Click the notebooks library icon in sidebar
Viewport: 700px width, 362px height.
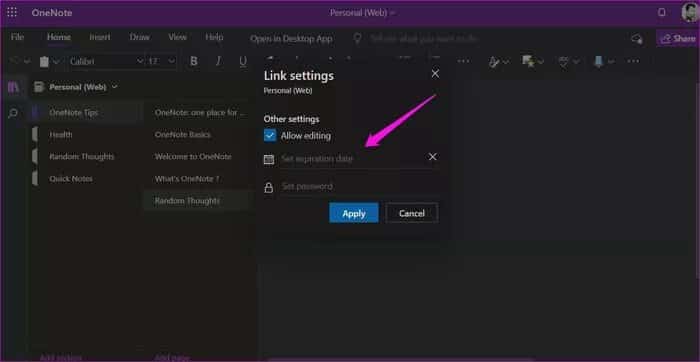[x=13, y=87]
